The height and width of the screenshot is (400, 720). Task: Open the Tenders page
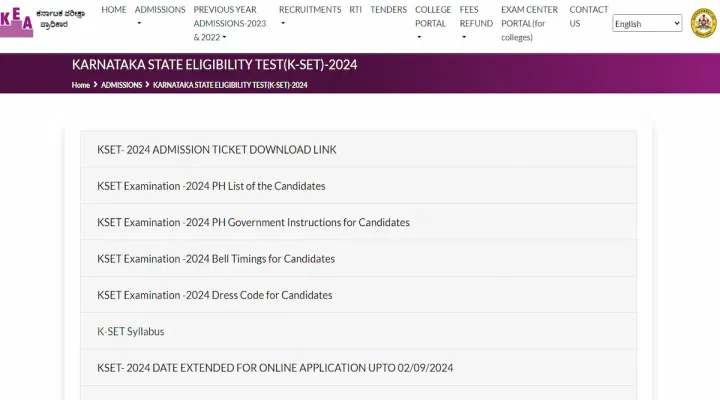[x=388, y=10]
